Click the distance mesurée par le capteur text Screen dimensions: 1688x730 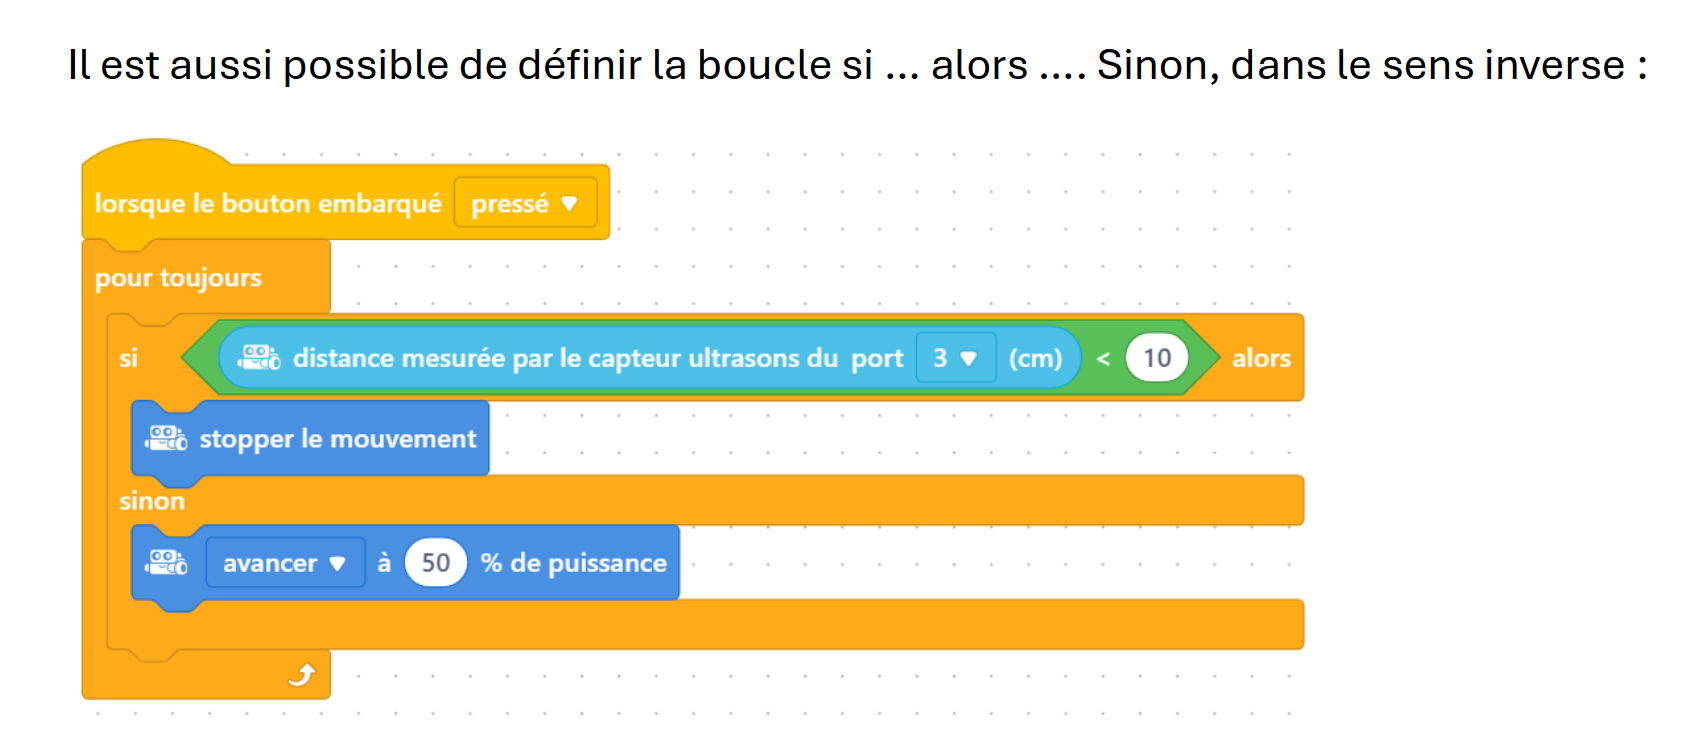click(565, 358)
